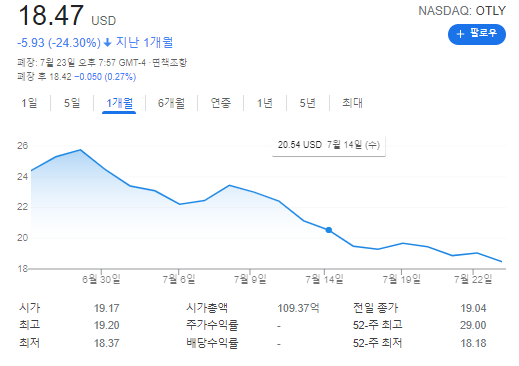Switch chart to 5년 range

[307, 103]
